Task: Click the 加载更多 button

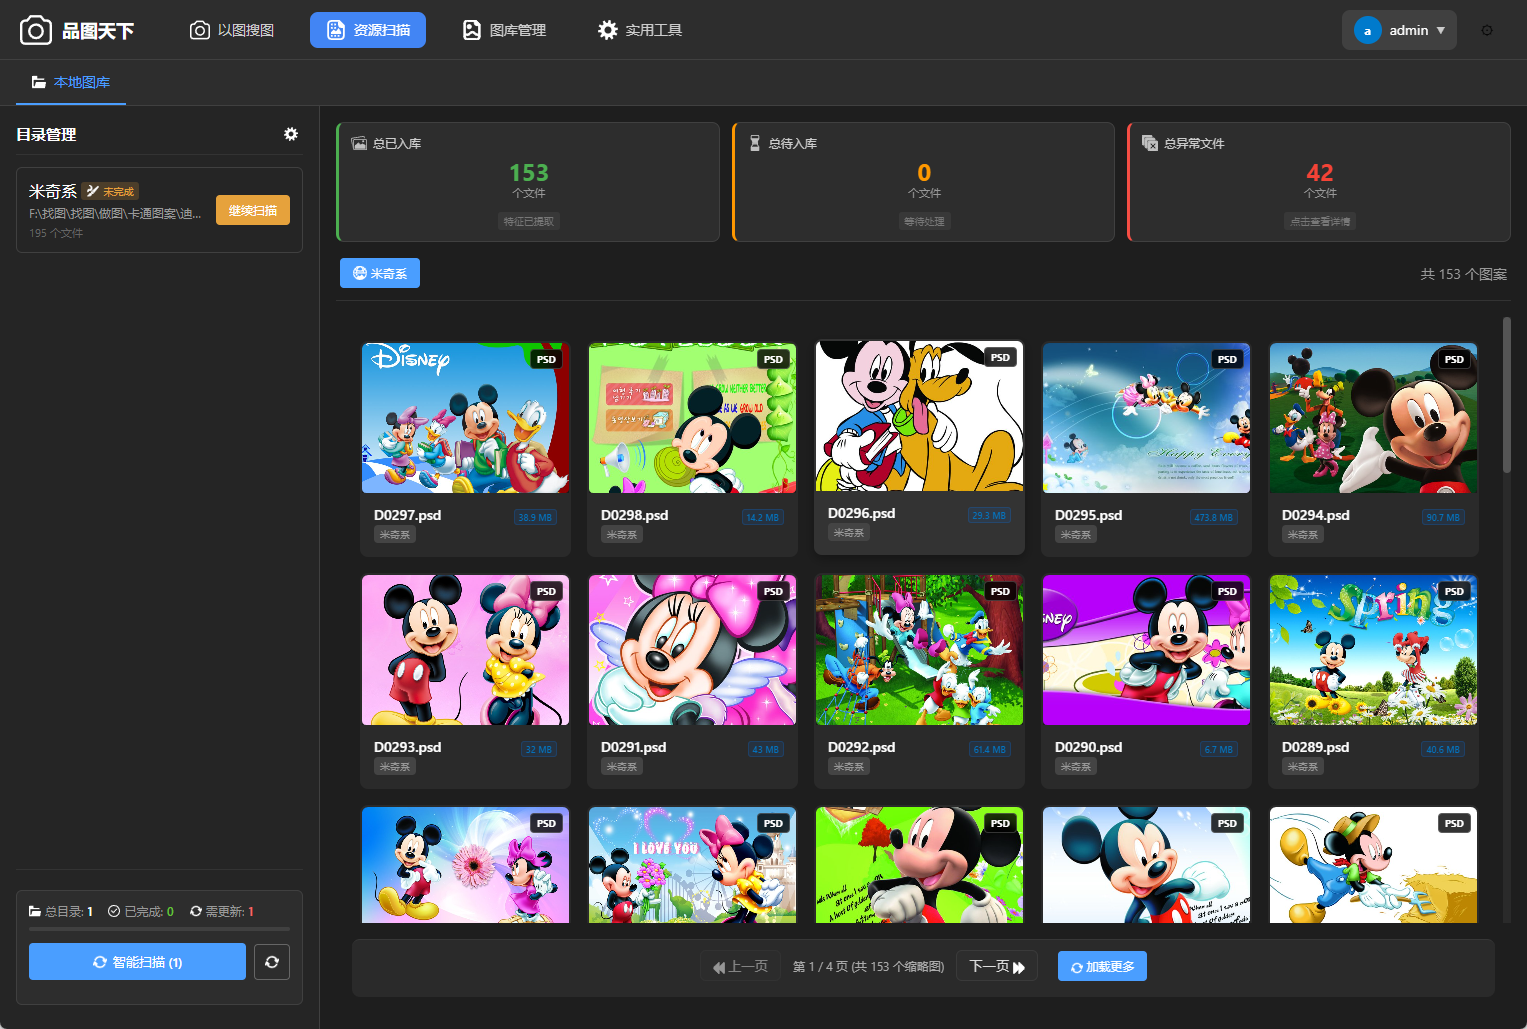Action: point(1102,966)
